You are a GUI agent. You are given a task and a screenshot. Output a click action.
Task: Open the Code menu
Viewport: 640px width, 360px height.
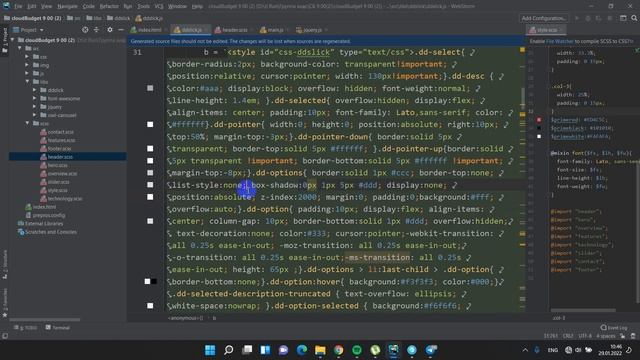pos(89,7)
